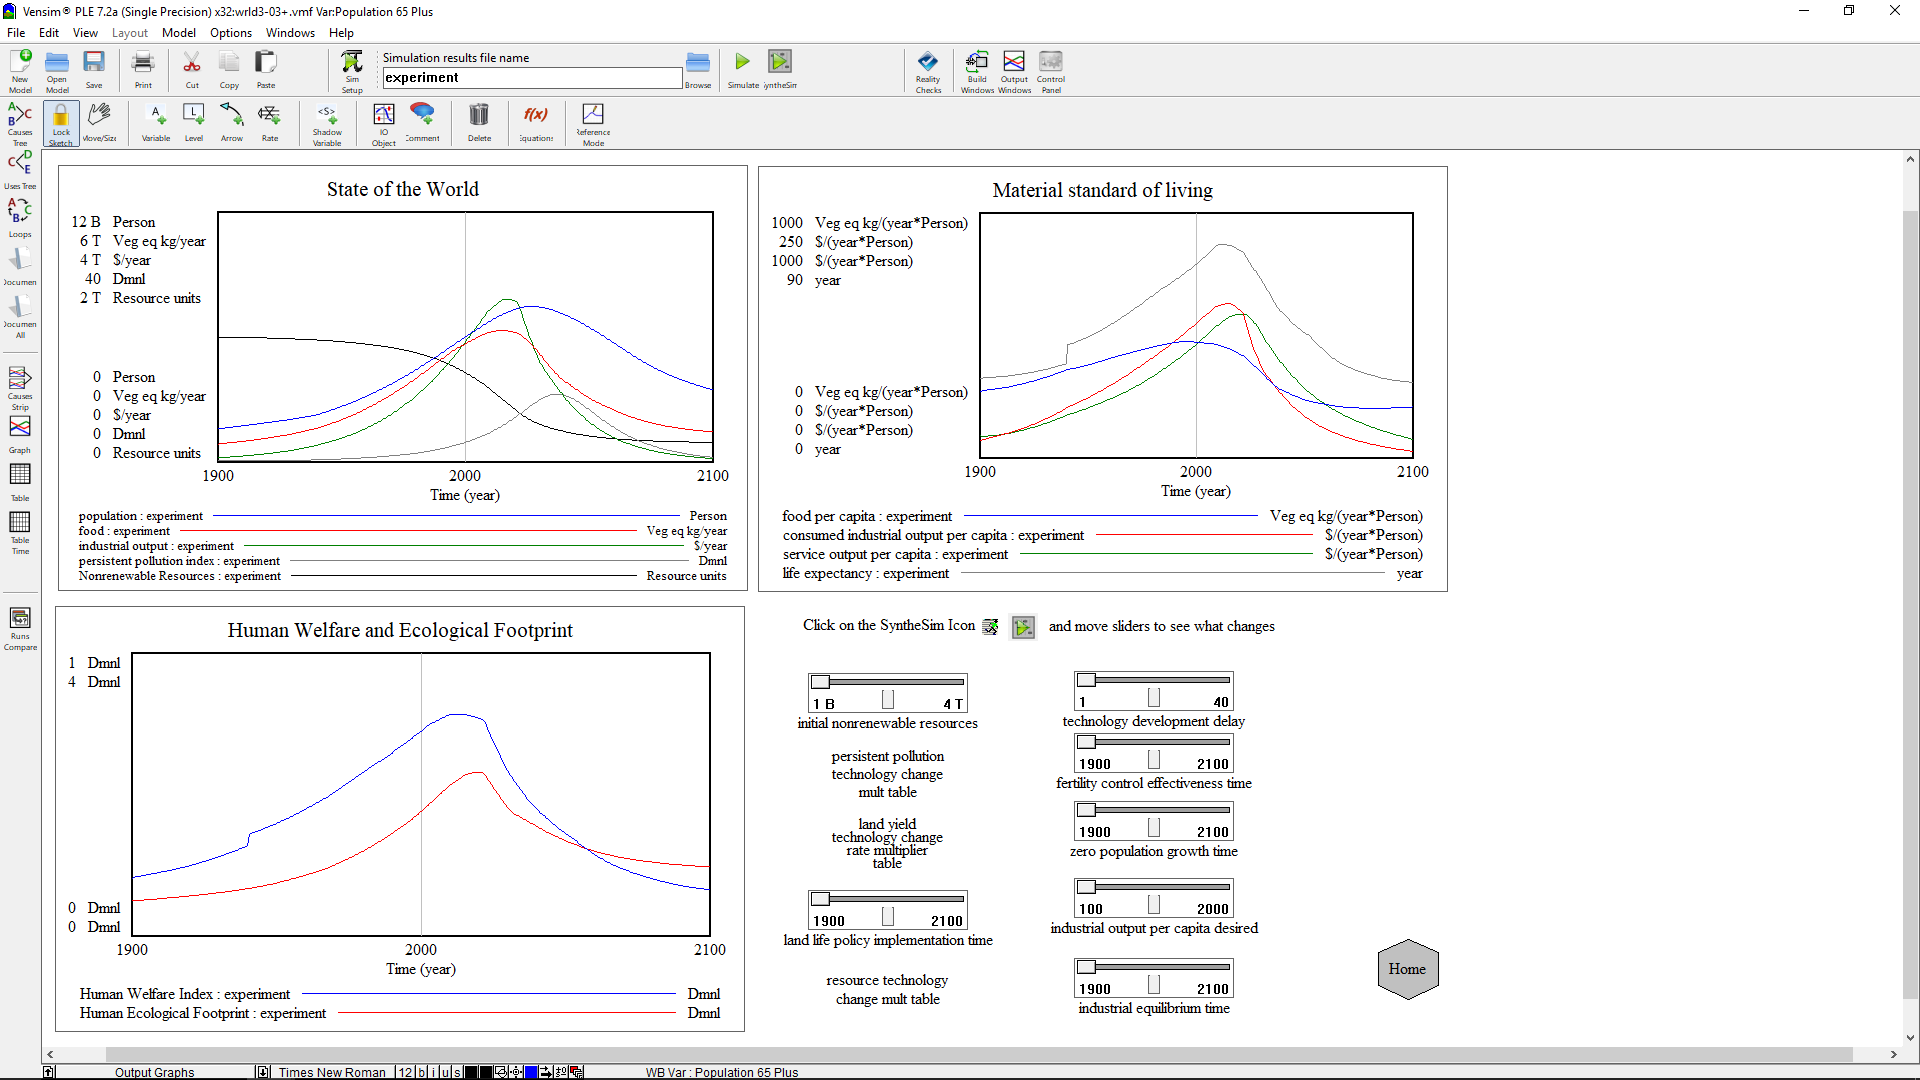Click the Home hexagon button
Screen dimensions: 1920x1080
(1407, 969)
